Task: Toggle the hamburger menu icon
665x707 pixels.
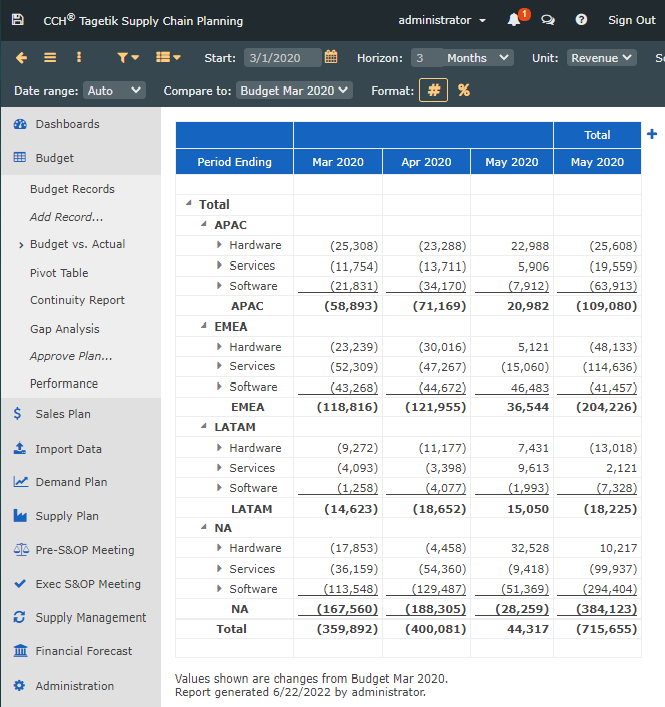Action: [50, 58]
